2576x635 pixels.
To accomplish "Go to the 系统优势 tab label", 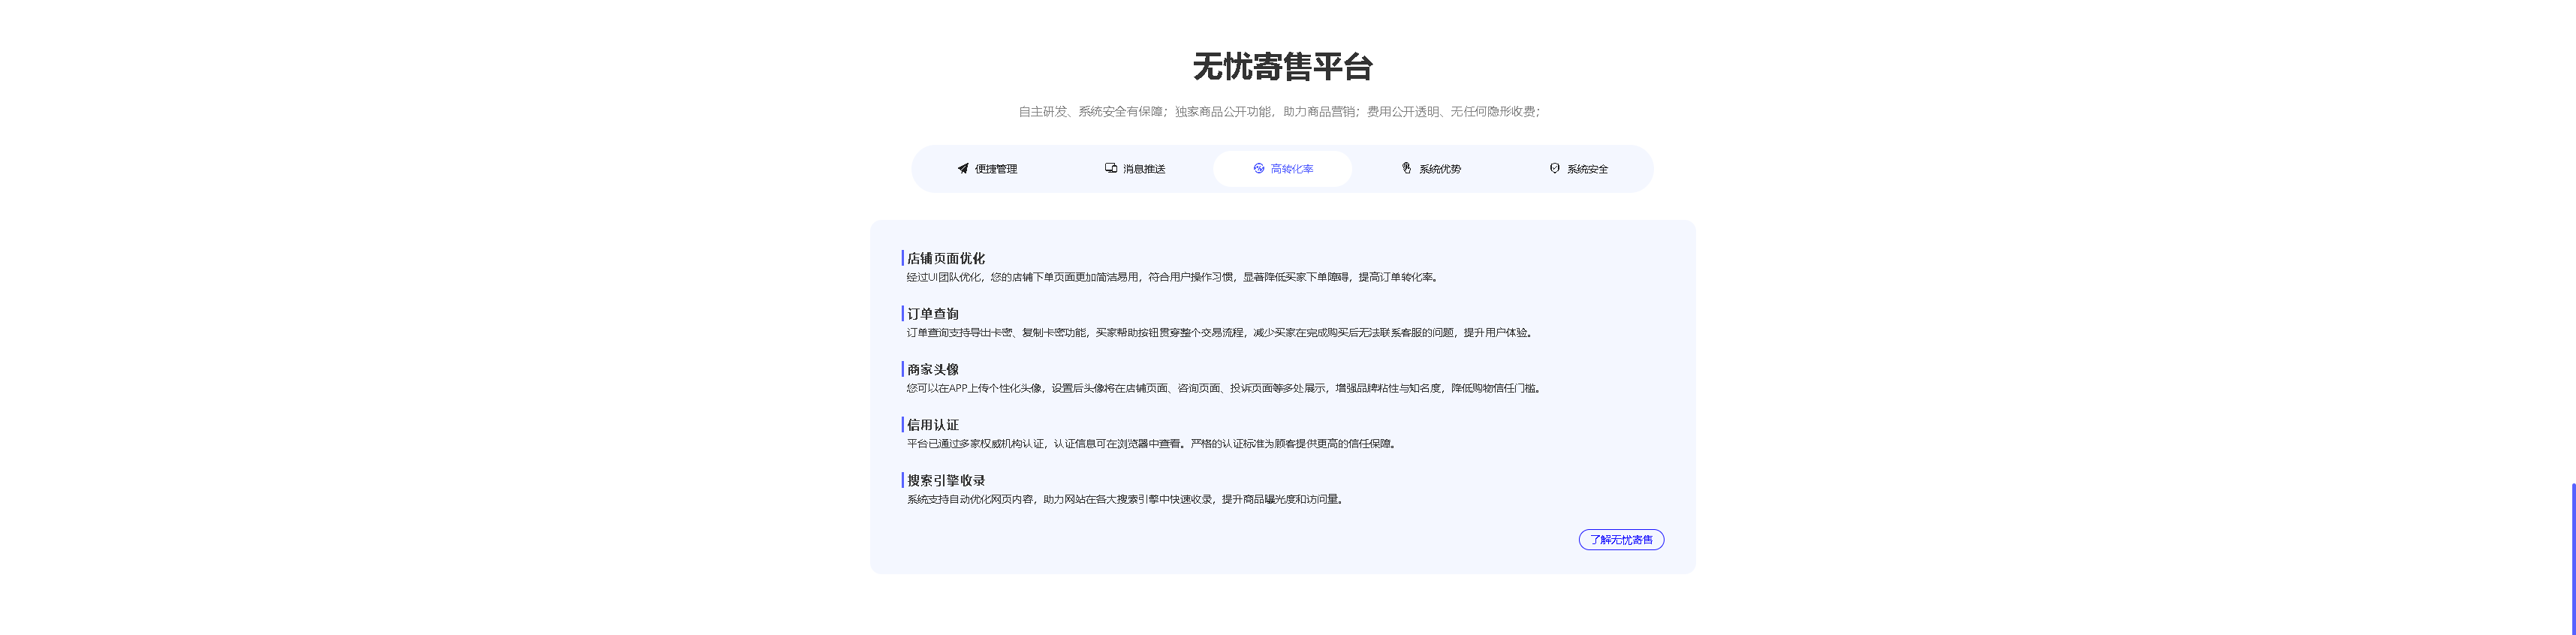I will [x=1439, y=170].
